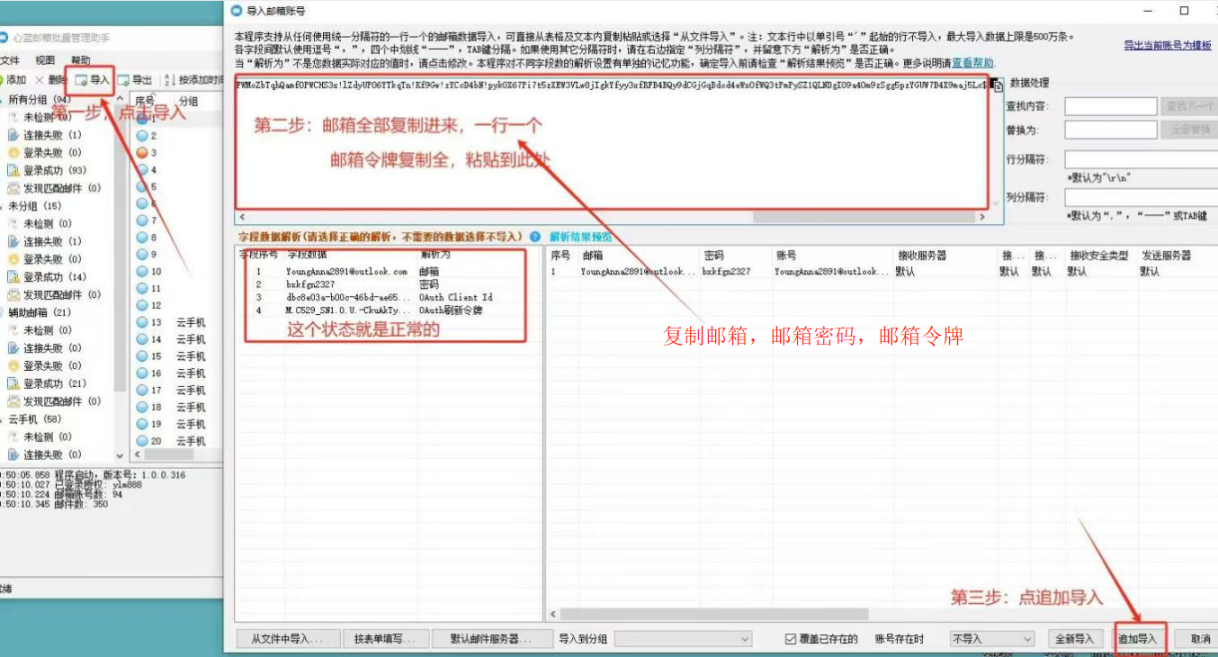1218x657 pixels.
Task: Click the 列分隔符 input field
Action: [1141, 198]
